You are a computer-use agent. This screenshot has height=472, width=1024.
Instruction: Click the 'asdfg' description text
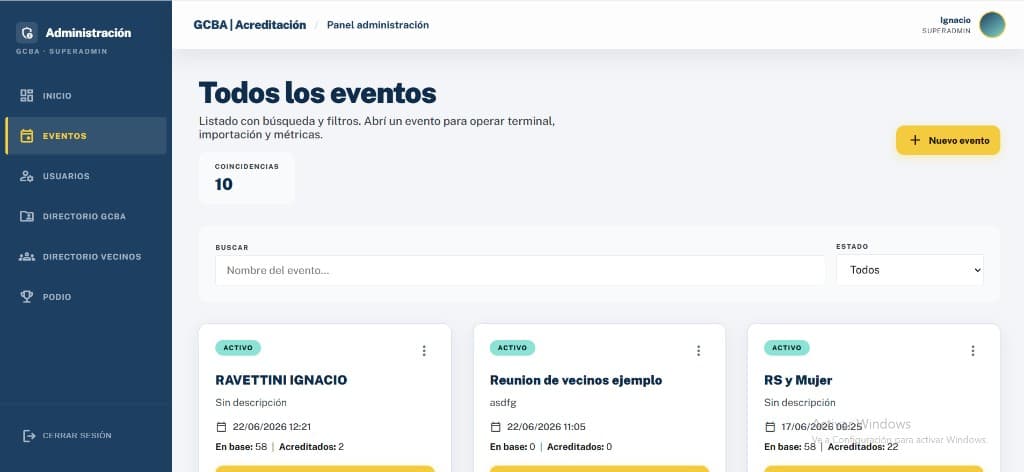click(503, 403)
